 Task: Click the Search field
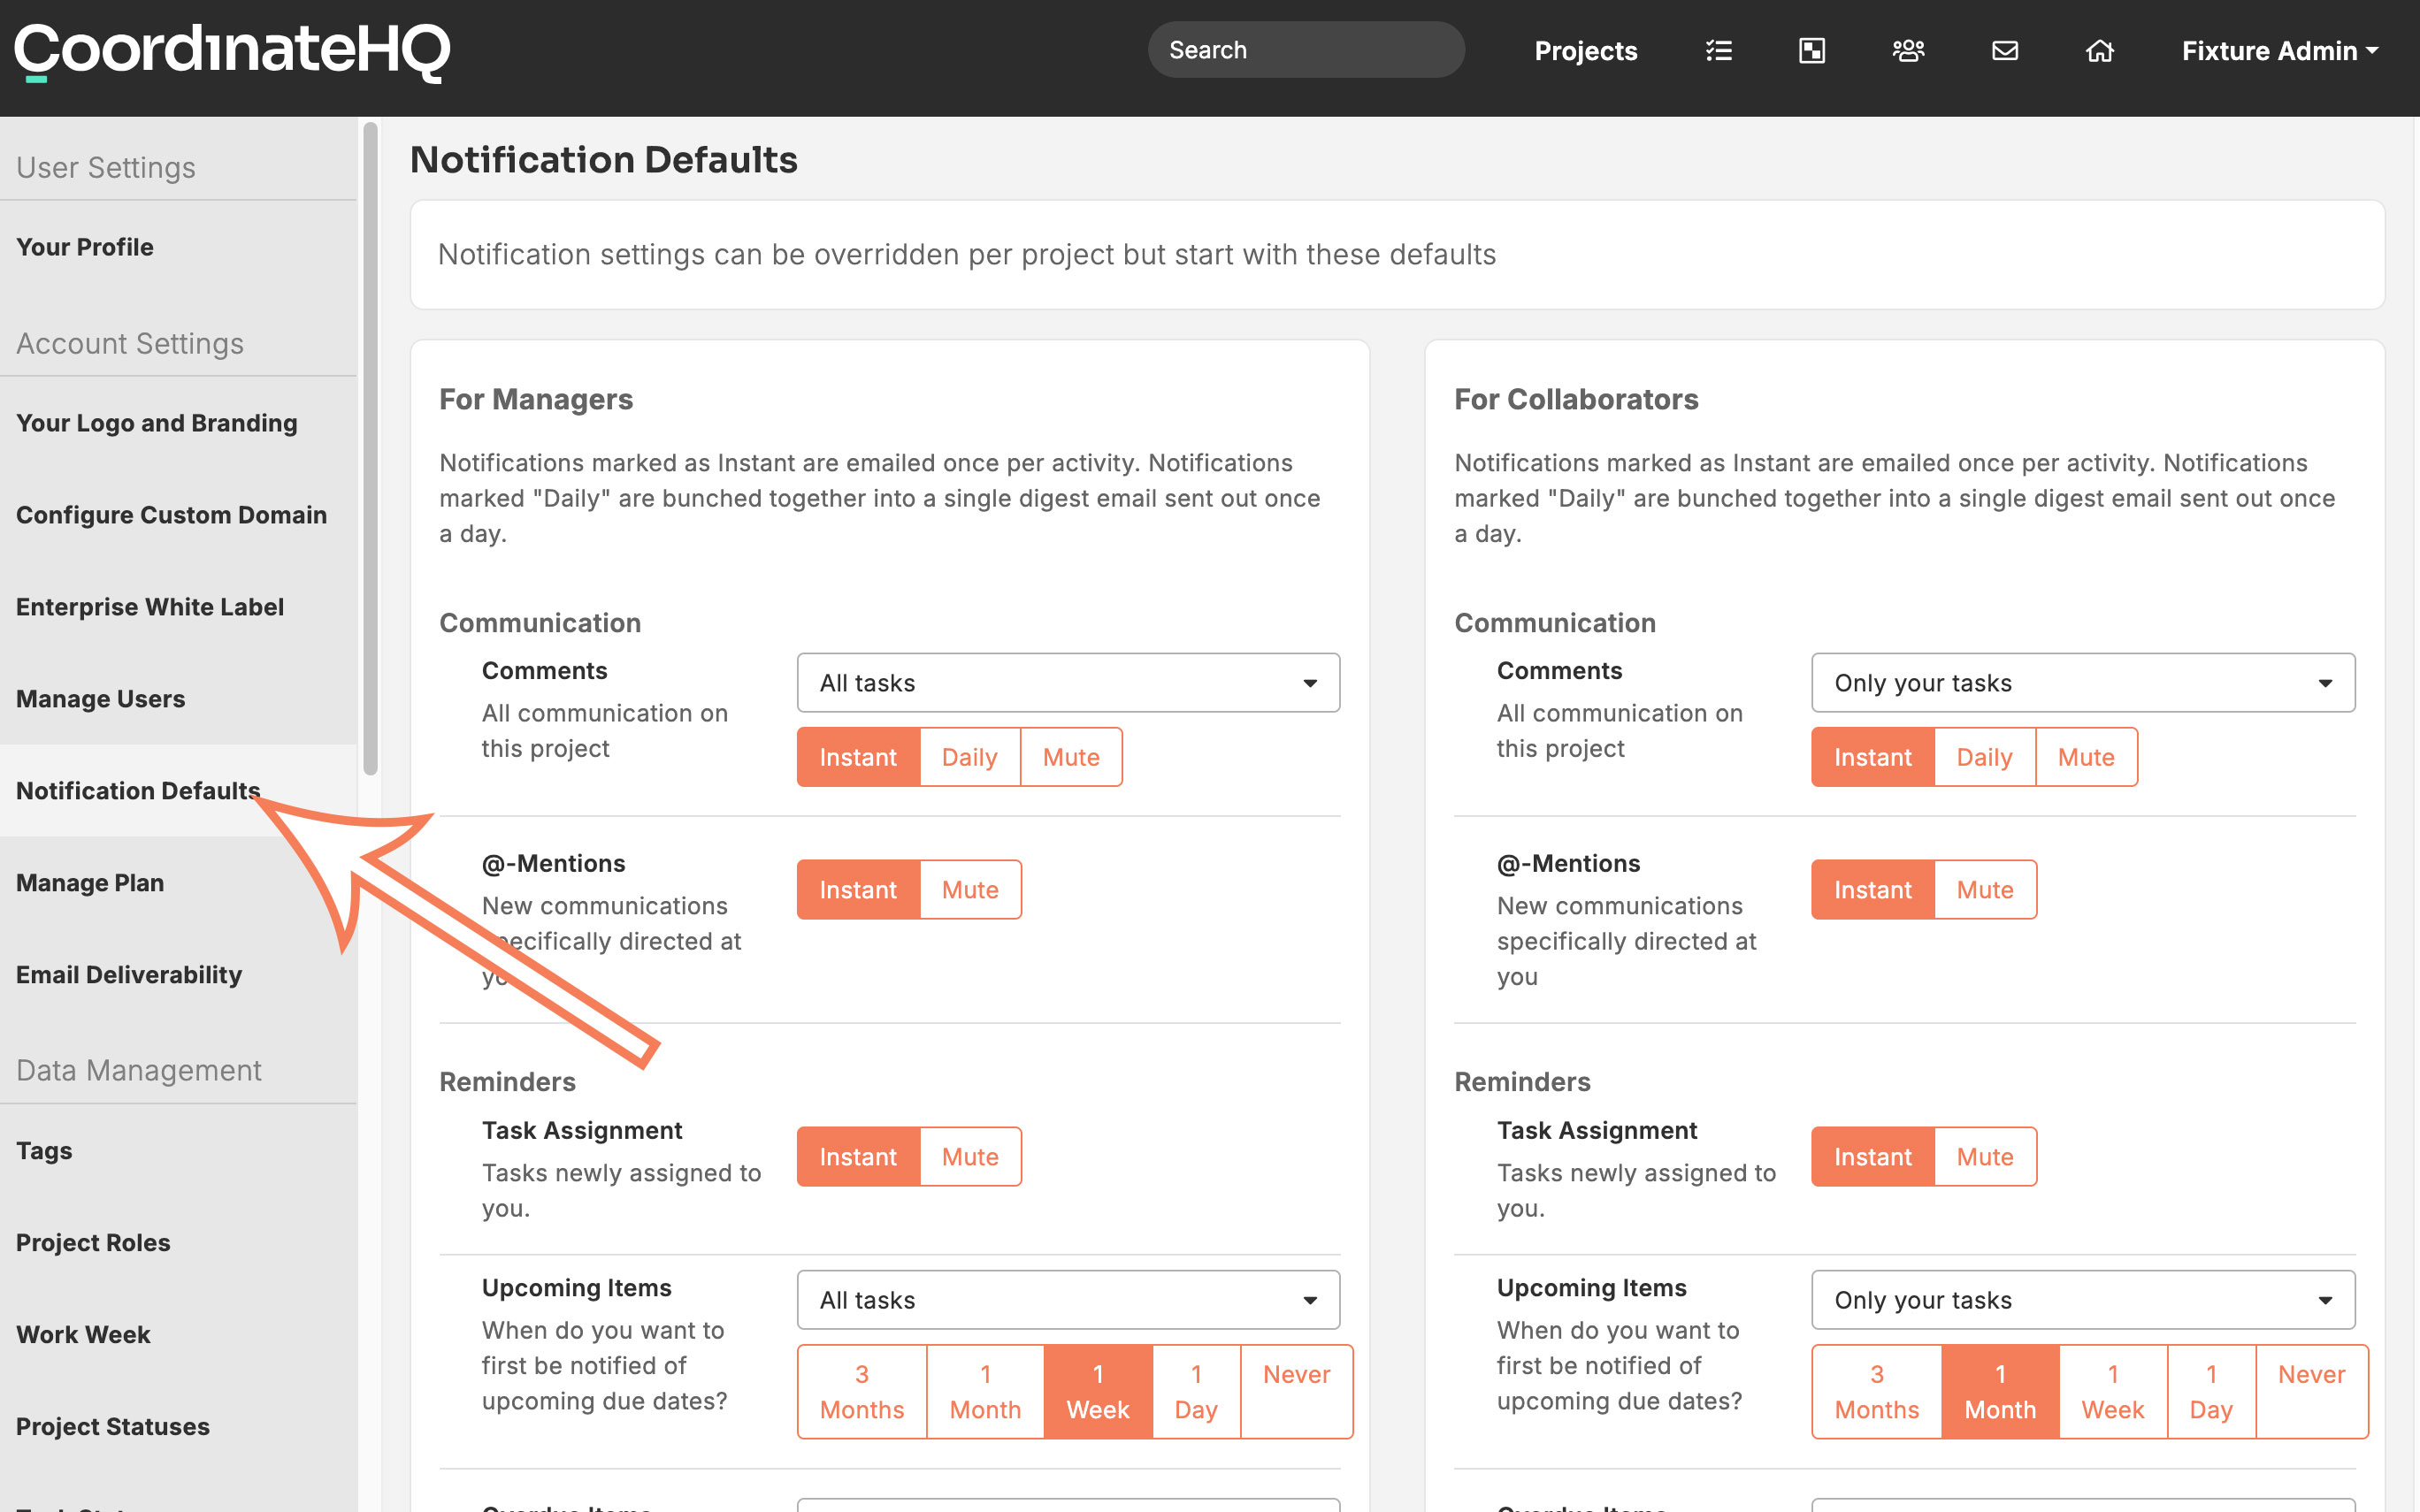click(x=1306, y=50)
